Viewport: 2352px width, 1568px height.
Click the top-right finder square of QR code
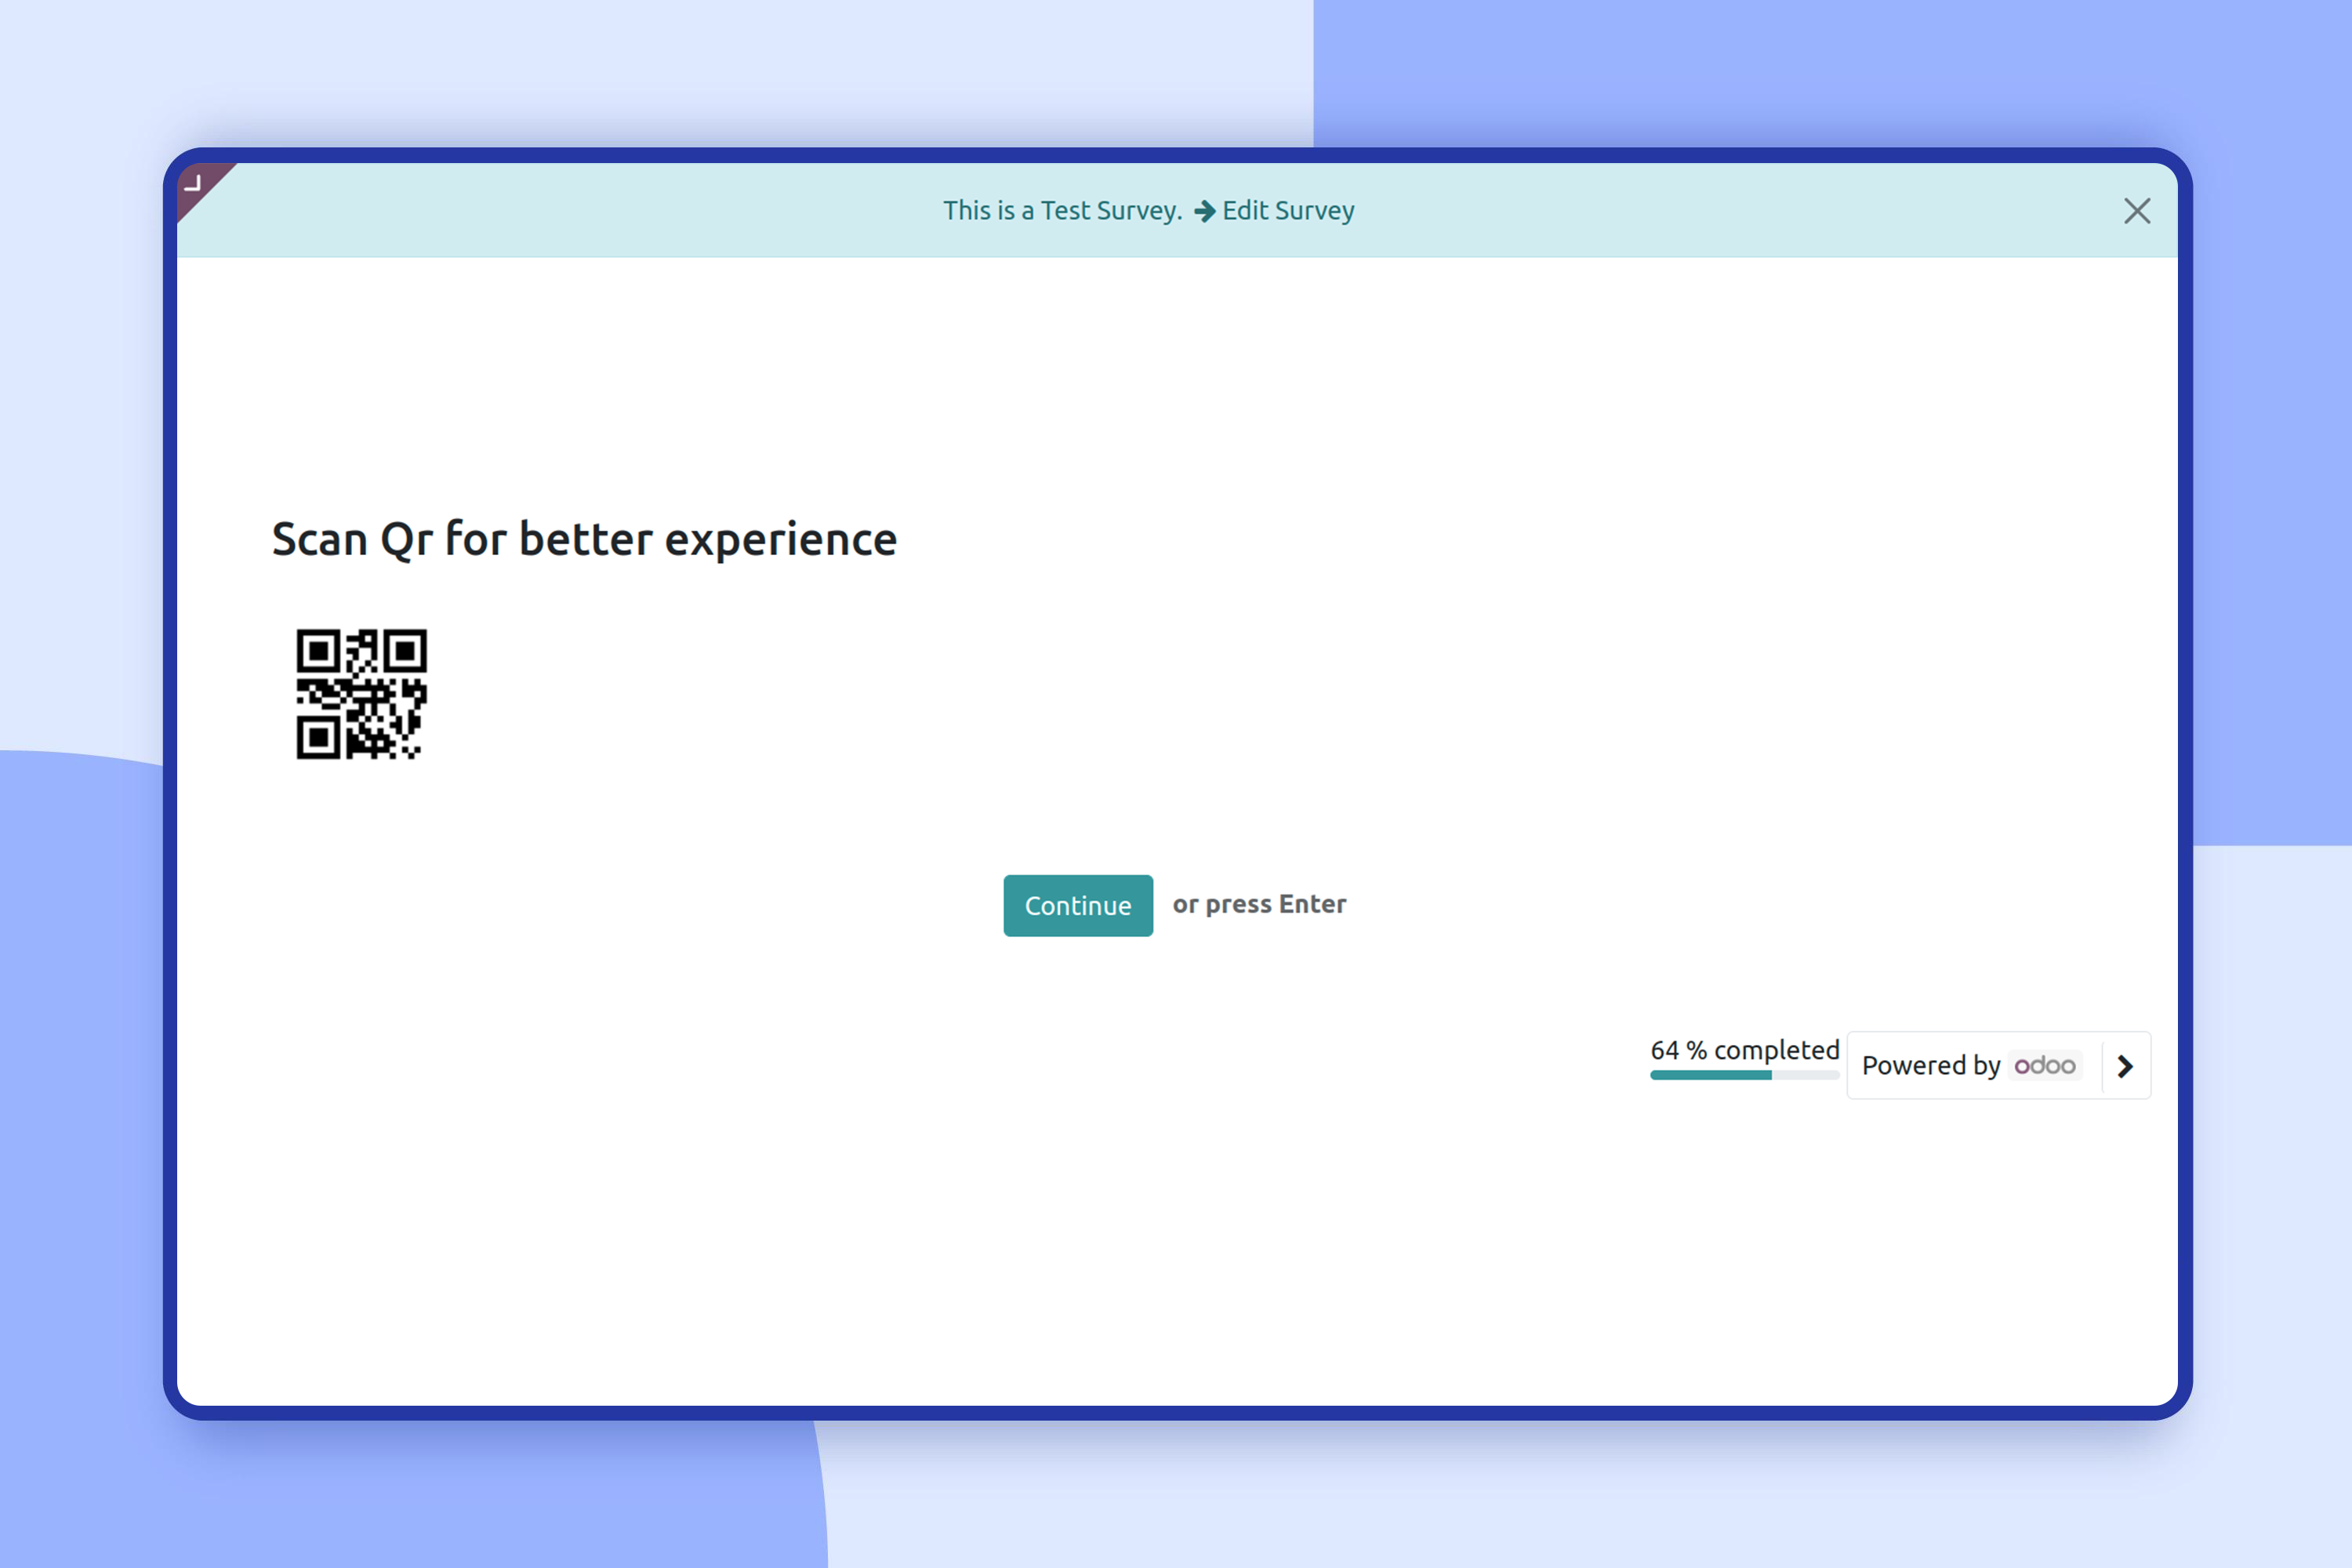click(405, 652)
